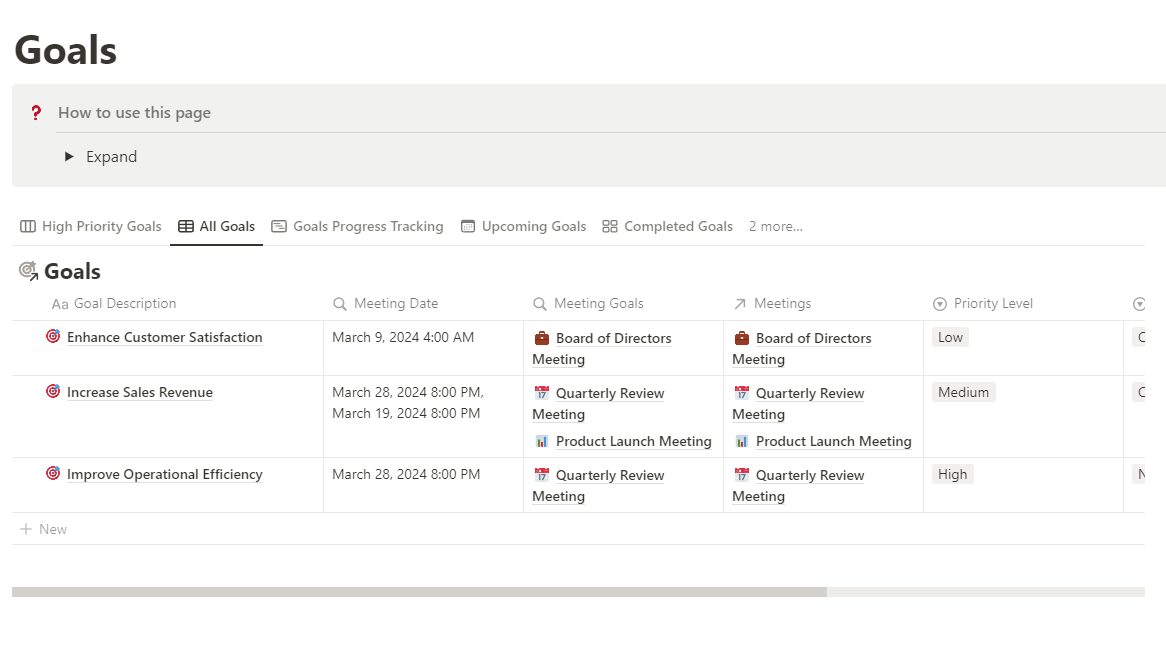Open the Goals Progress Tracking tab
1166x671 pixels.
357,227
